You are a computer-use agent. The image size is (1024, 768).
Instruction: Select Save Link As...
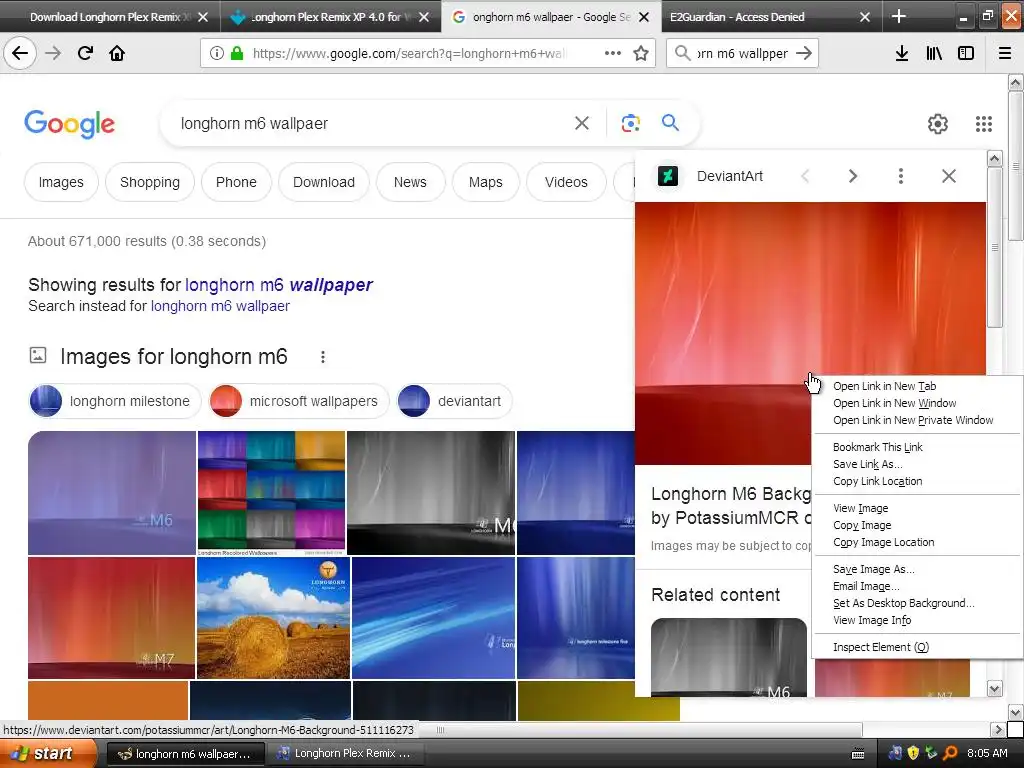coord(867,464)
